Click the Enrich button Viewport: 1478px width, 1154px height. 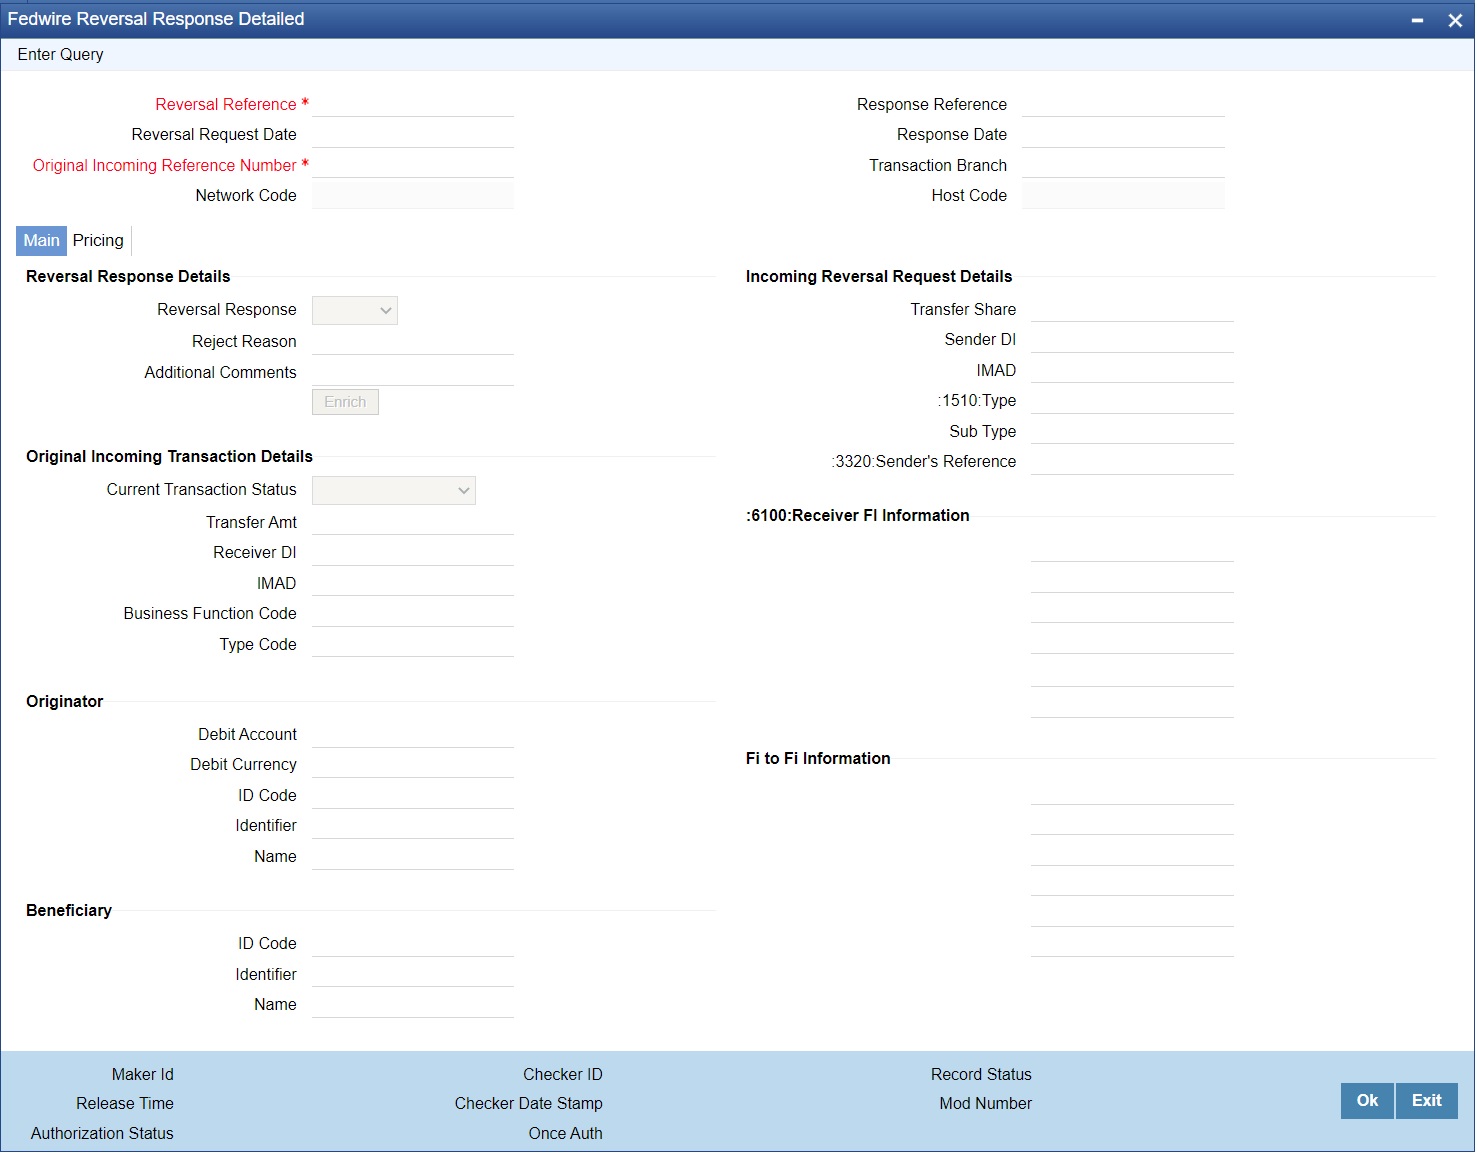345,402
